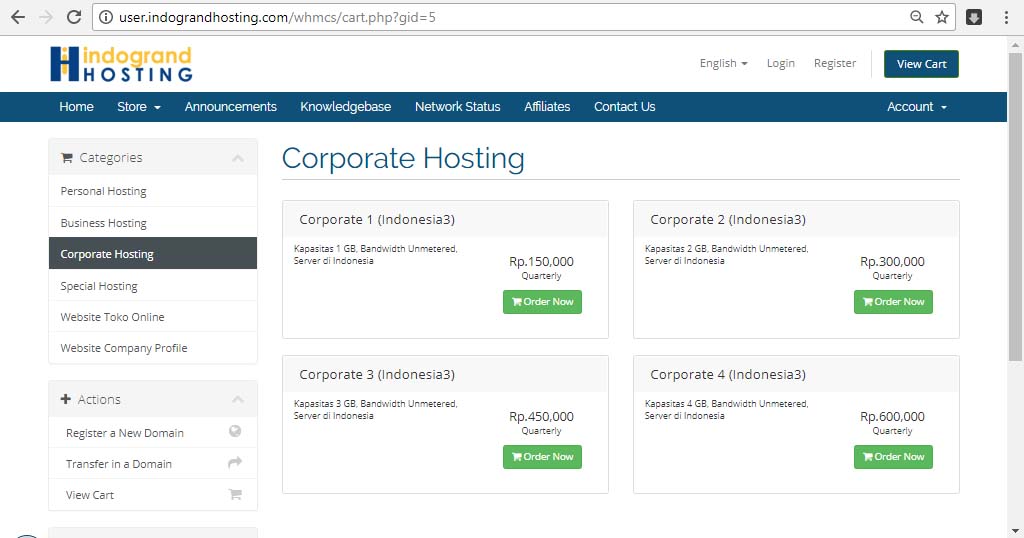Collapse the Categories panel chevron

click(x=237, y=158)
